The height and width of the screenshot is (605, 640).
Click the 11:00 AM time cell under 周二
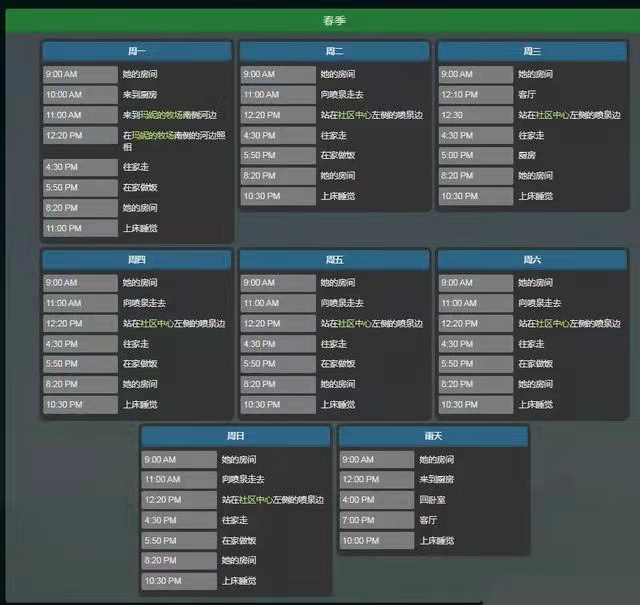[278, 95]
